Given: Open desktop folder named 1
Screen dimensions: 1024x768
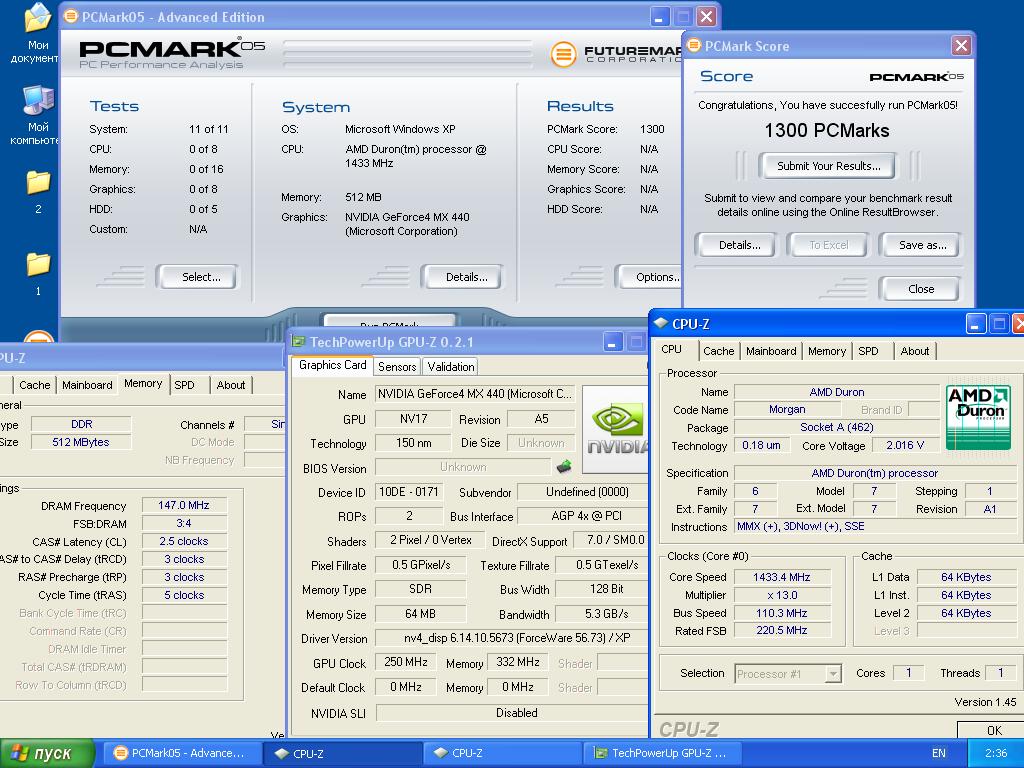Looking at the screenshot, I should [x=38, y=274].
